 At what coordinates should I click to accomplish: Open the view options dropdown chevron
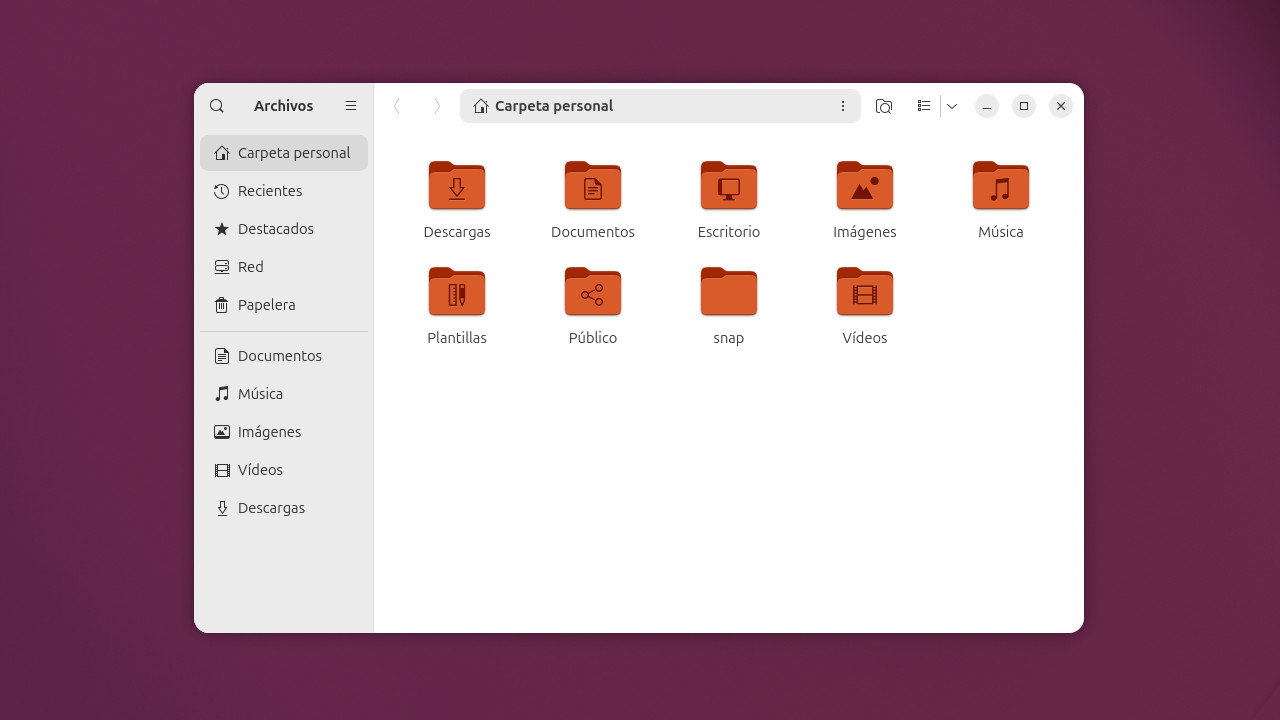coord(951,105)
